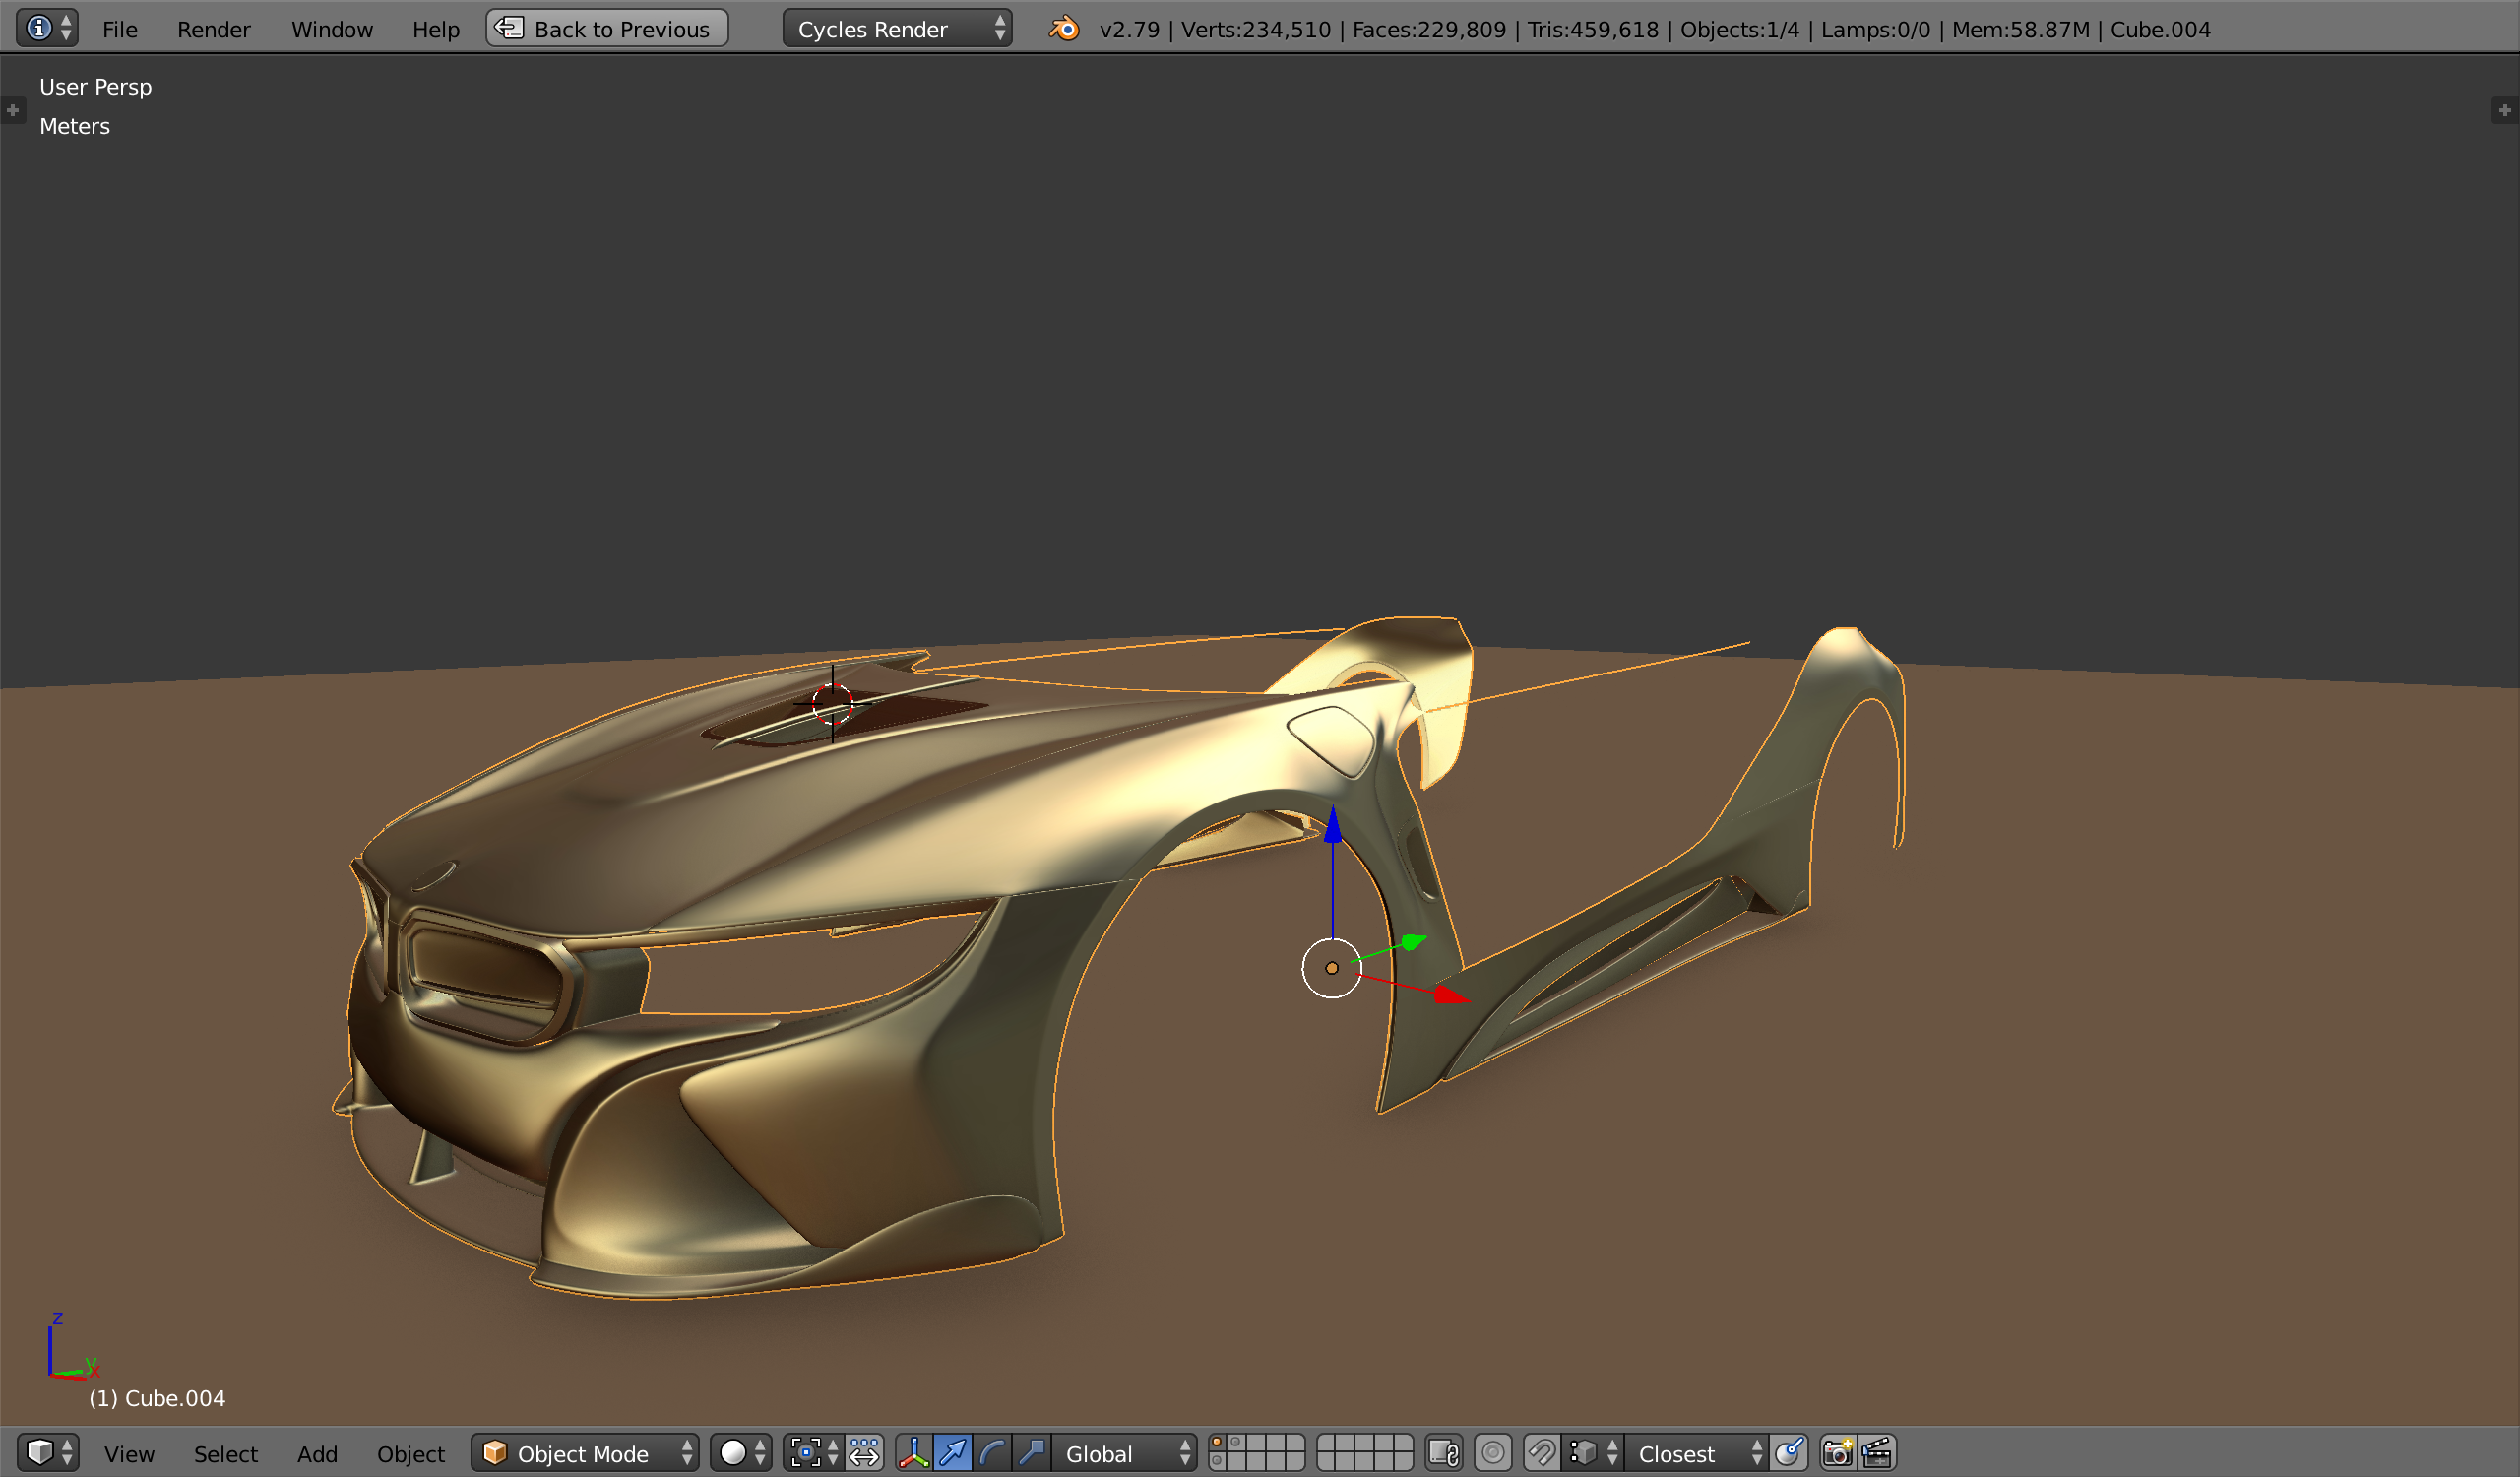Toggle the 3D manipulator widget icon
This screenshot has width=2520, height=1477.
[914, 1453]
